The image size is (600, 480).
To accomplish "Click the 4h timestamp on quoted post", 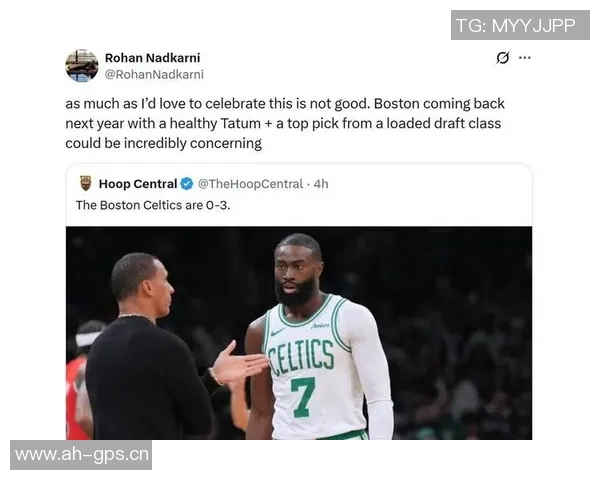I will 320,184.
